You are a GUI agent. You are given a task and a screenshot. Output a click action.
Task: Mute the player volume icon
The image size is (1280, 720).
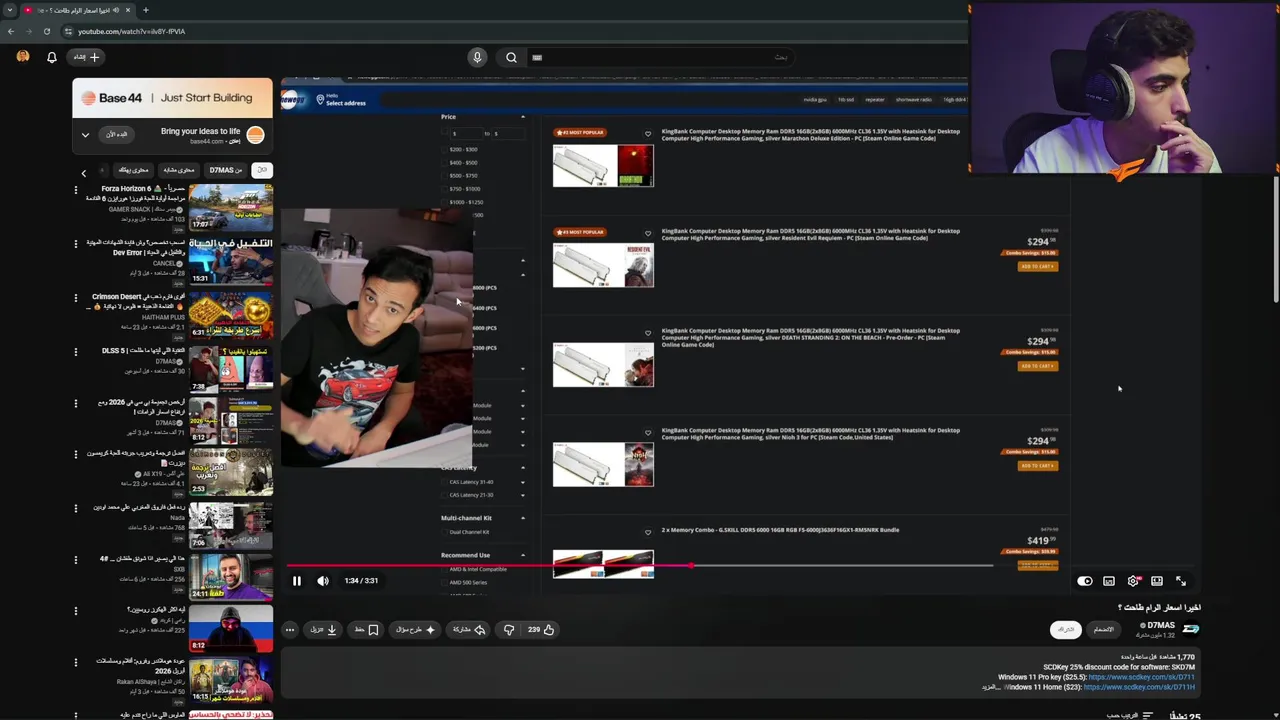(x=323, y=581)
